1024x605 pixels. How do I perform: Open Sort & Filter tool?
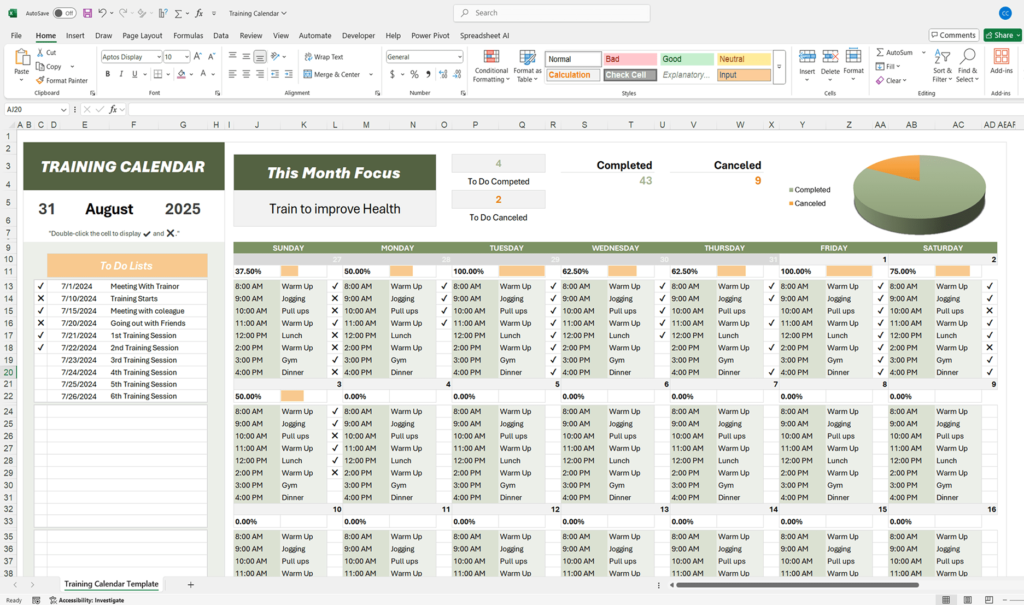pyautogui.click(x=942, y=57)
